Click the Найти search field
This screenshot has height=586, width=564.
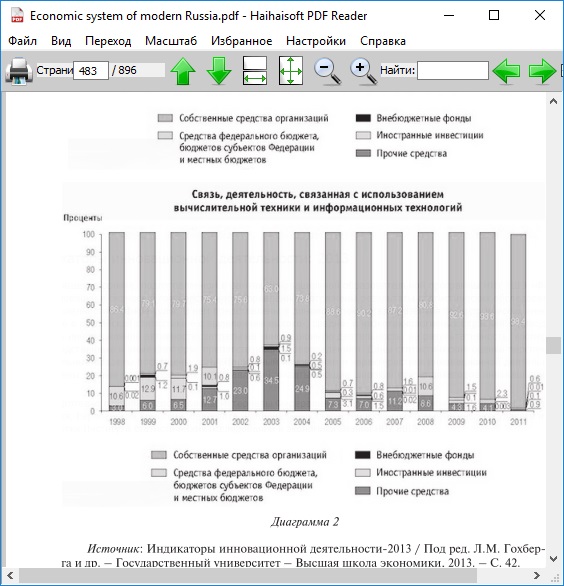tap(453, 71)
